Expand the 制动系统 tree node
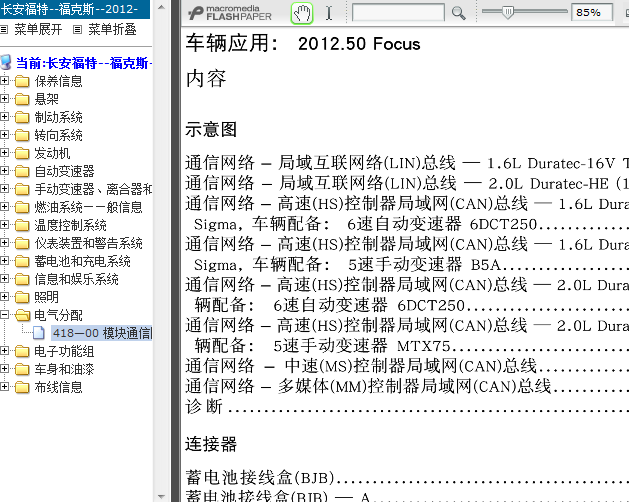The width and height of the screenshot is (629, 502). click(4, 117)
